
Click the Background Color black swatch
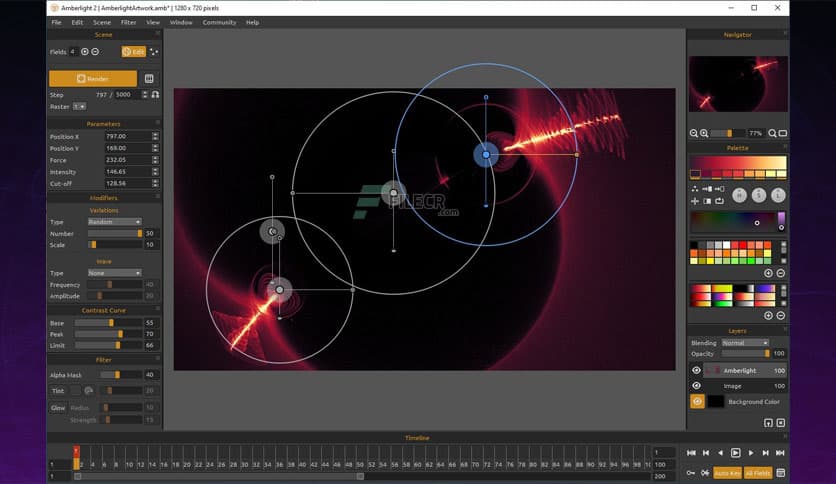[x=716, y=401]
